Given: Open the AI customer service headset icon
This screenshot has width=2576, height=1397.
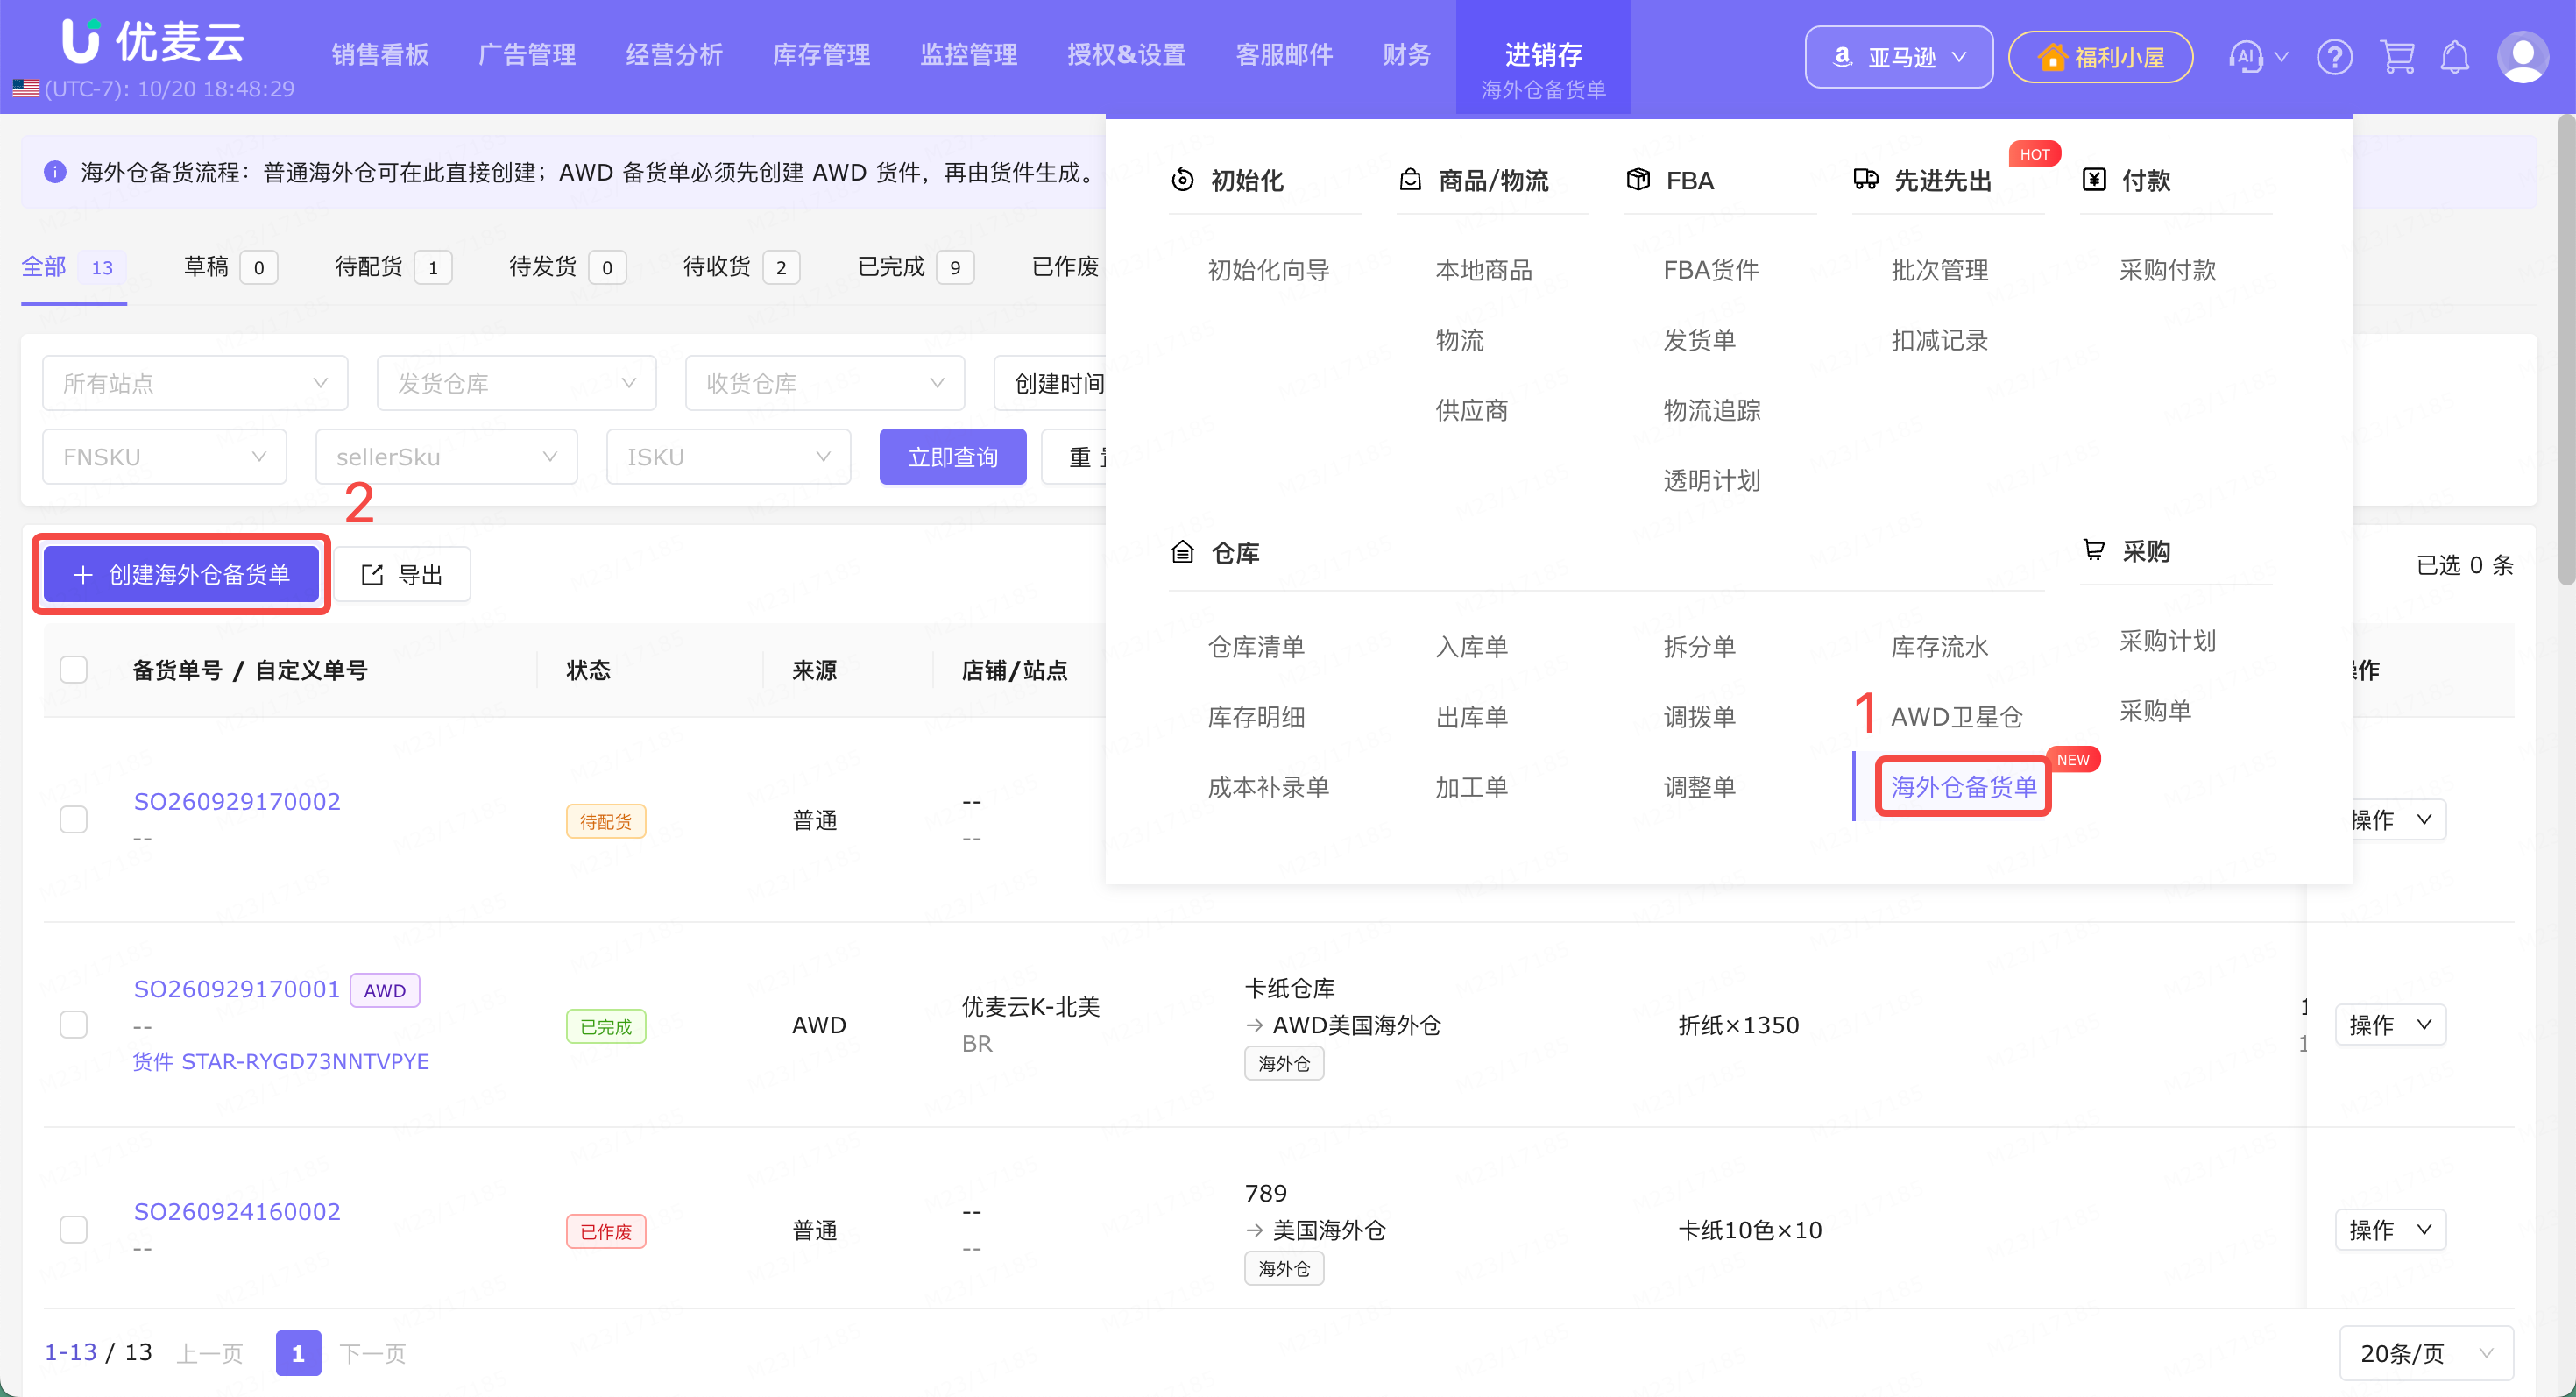Looking at the screenshot, I should (x=2245, y=57).
